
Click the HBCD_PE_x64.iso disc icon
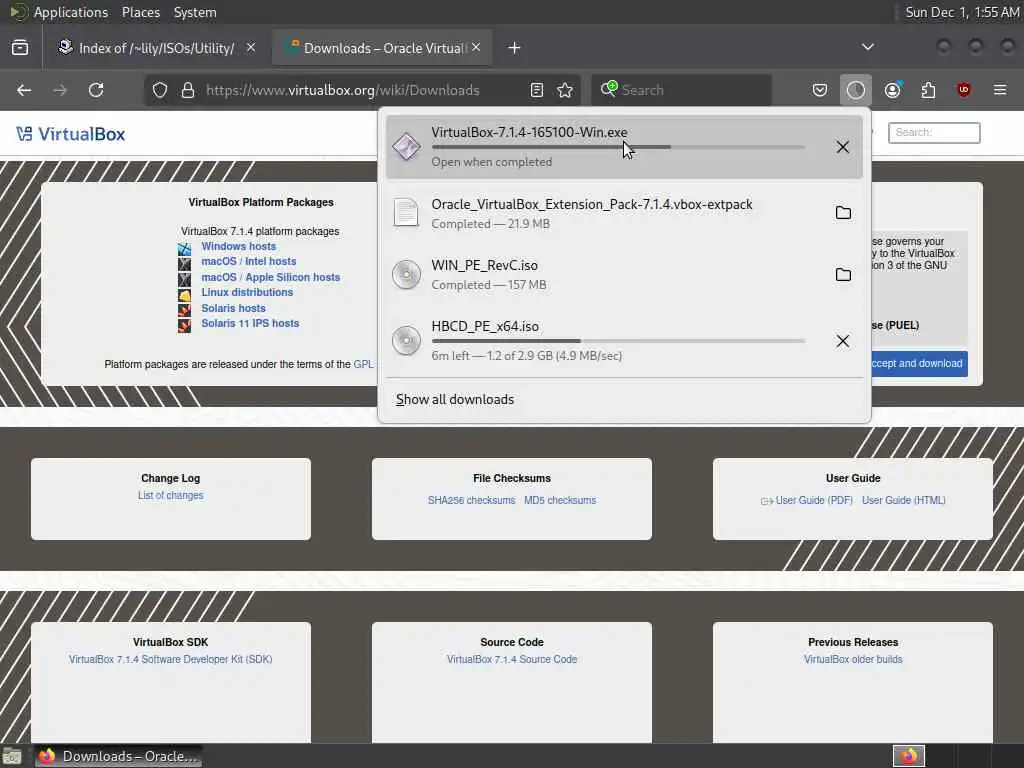pos(406,341)
